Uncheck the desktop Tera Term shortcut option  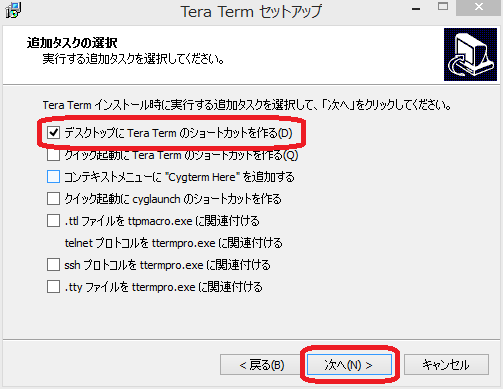coord(53,133)
